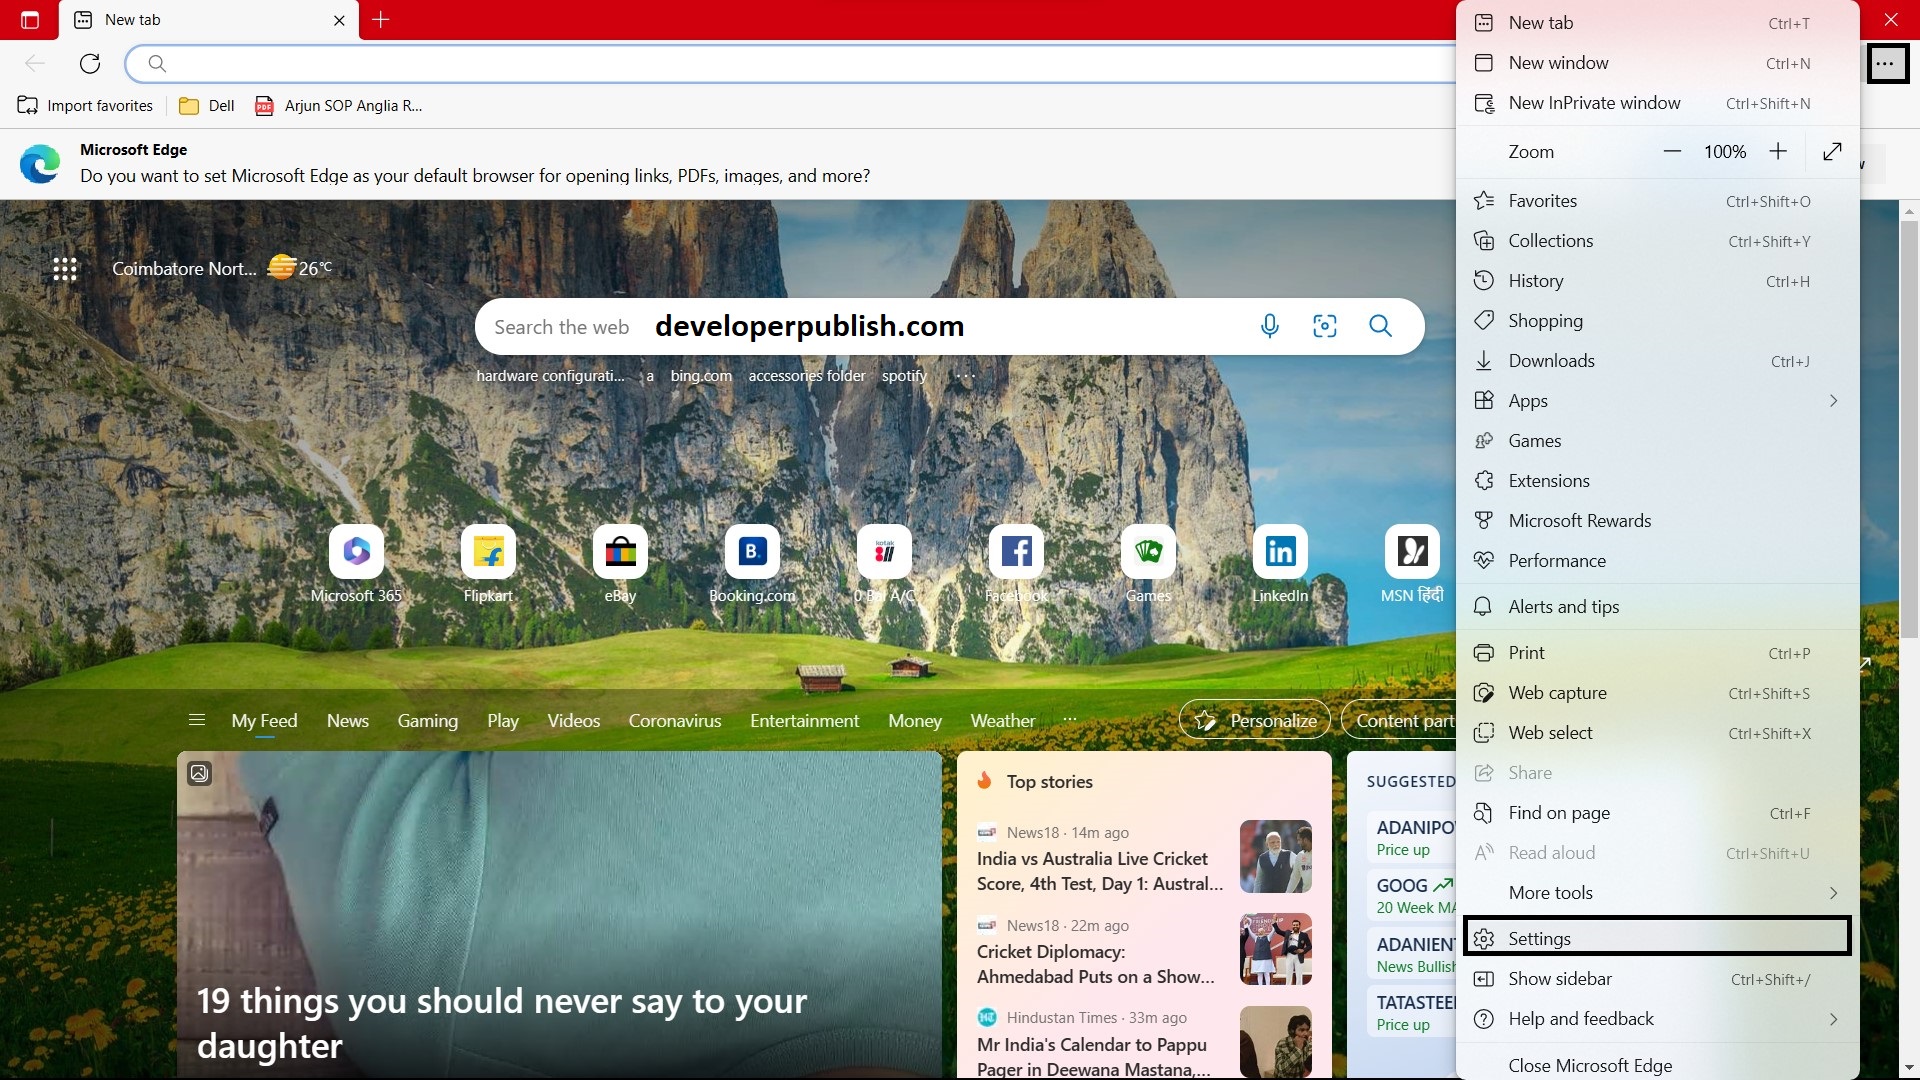
Task: Open the Facebook shortcut tile
Action: tap(1016, 551)
